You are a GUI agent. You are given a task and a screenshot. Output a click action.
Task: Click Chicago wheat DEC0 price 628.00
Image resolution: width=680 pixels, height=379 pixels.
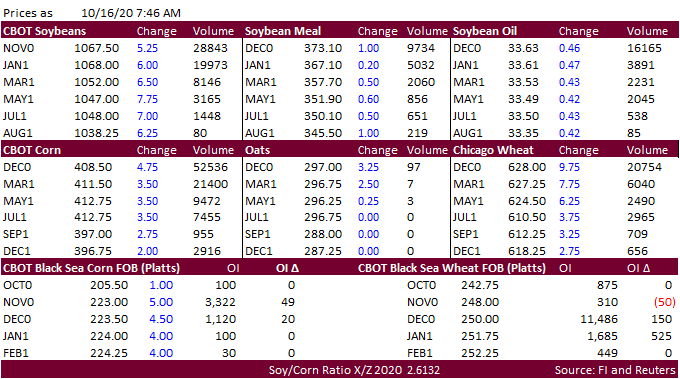pyautogui.click(x=527, y=167)
